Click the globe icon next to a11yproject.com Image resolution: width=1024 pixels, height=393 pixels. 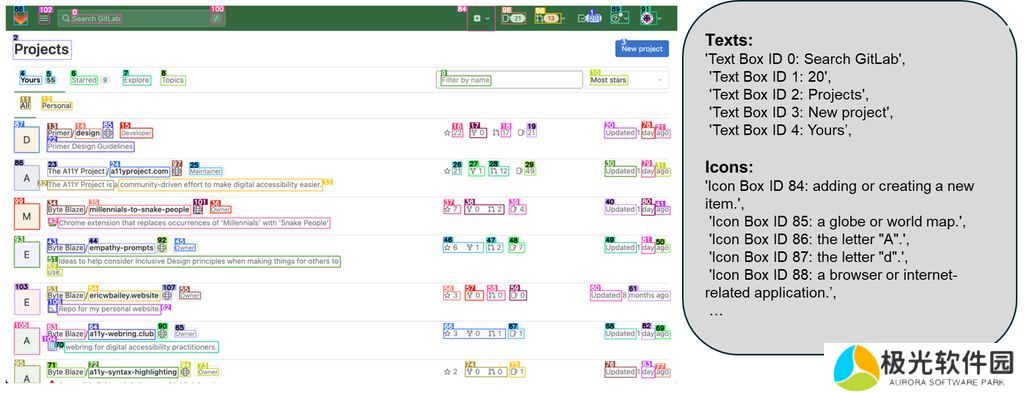(177, 171)
